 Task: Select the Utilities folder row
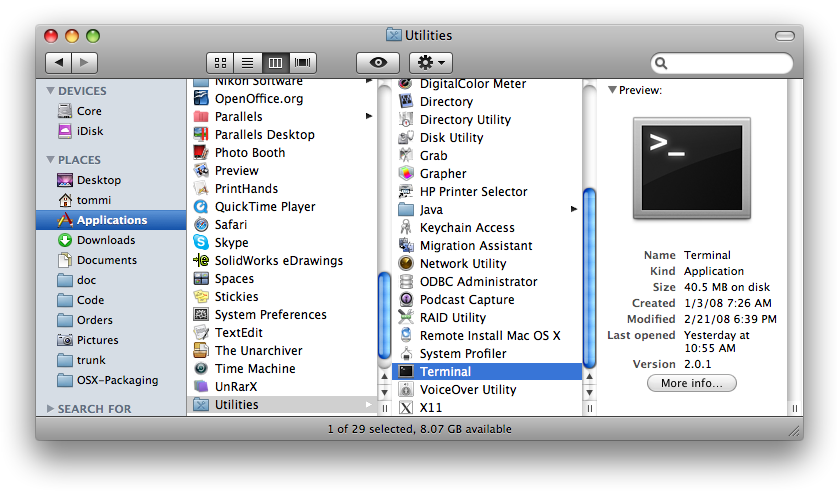click(x=282, y=405)
